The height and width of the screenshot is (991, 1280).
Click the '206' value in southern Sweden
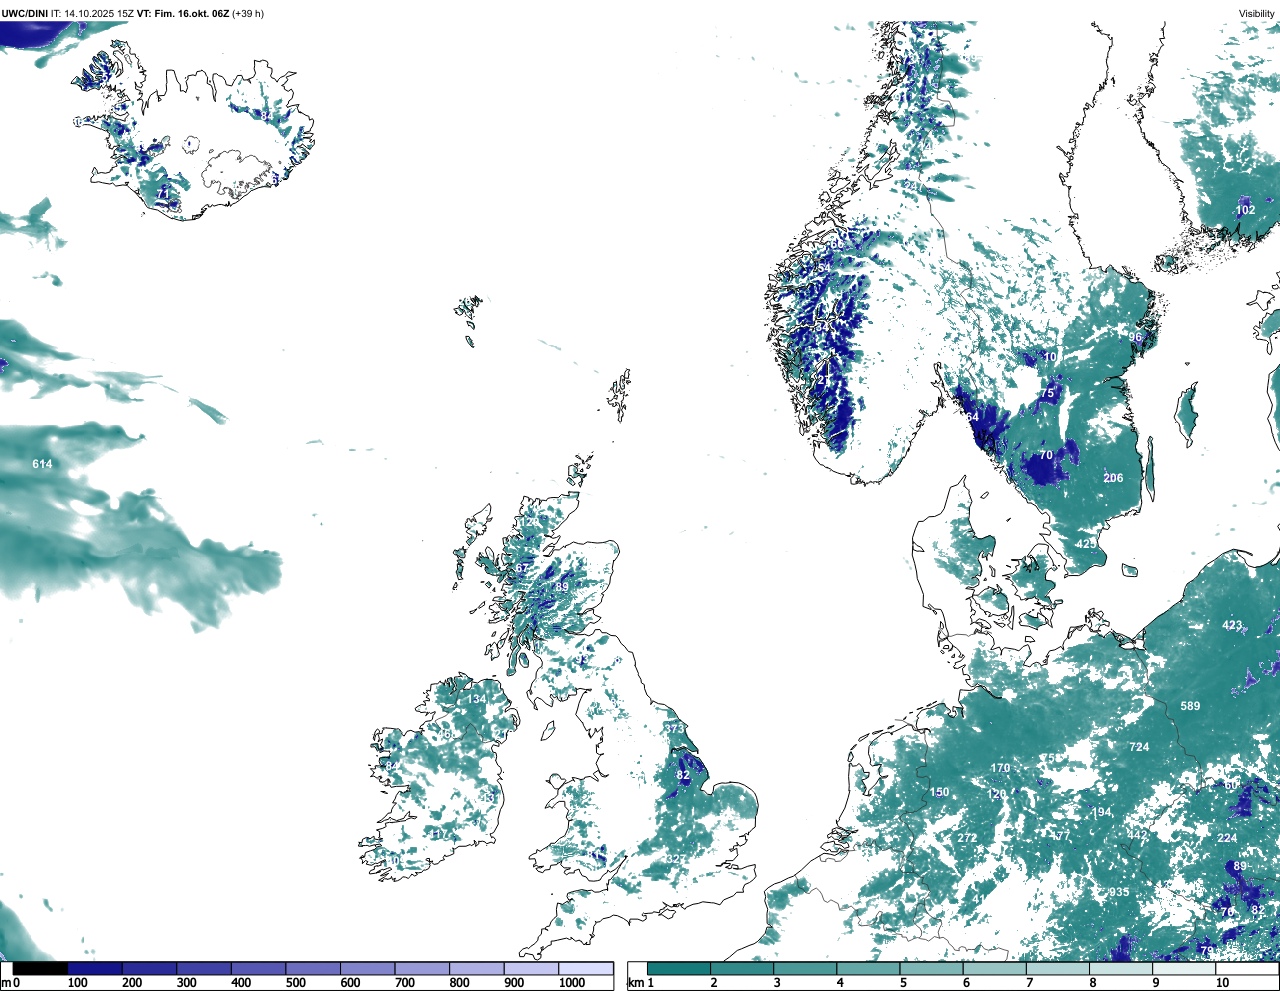[x=1113, y=478]
